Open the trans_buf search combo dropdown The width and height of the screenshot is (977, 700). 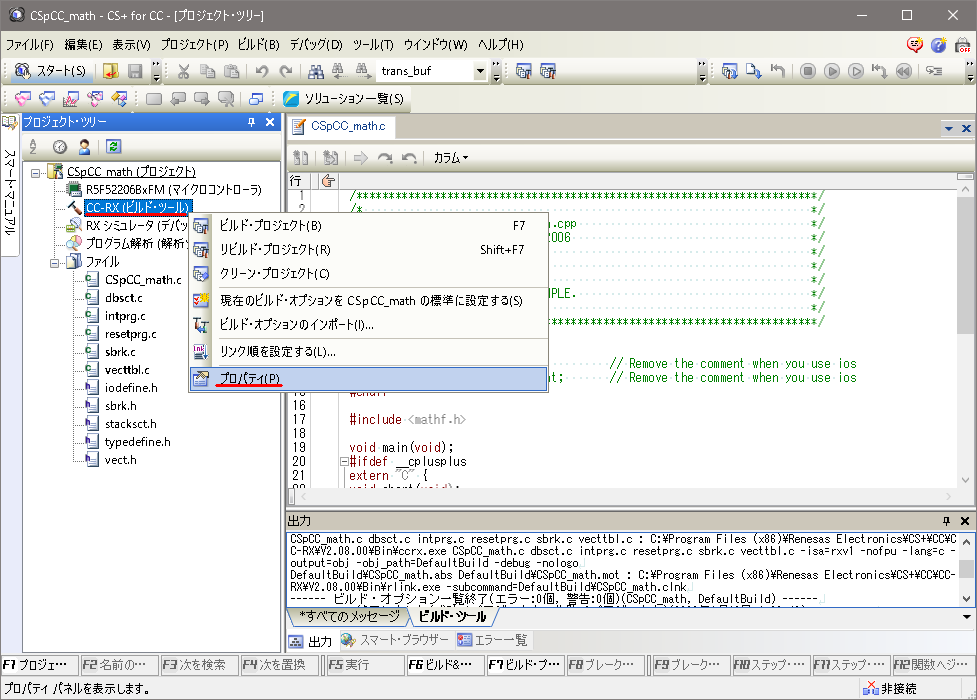(480, 71)
